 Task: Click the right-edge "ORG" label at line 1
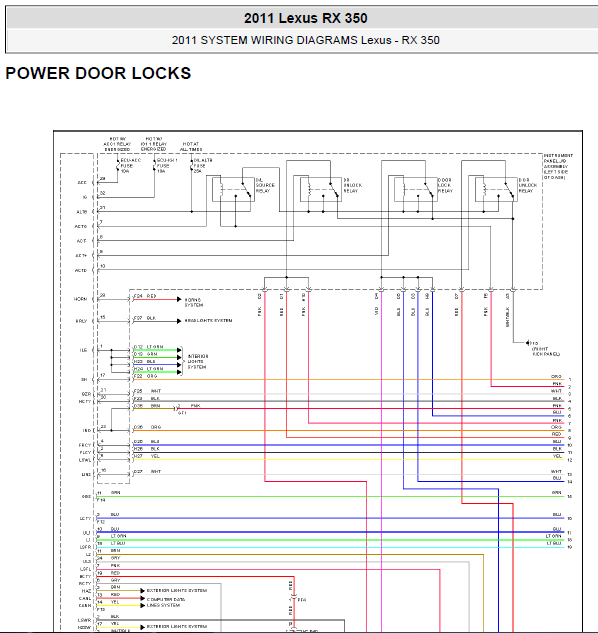[556, 376]
